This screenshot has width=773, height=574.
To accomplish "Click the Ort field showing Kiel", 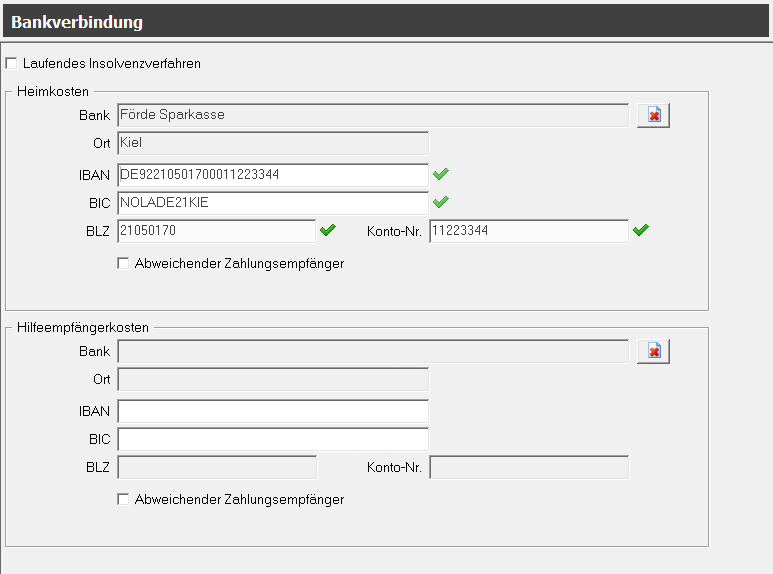I will tap(272, 144).
